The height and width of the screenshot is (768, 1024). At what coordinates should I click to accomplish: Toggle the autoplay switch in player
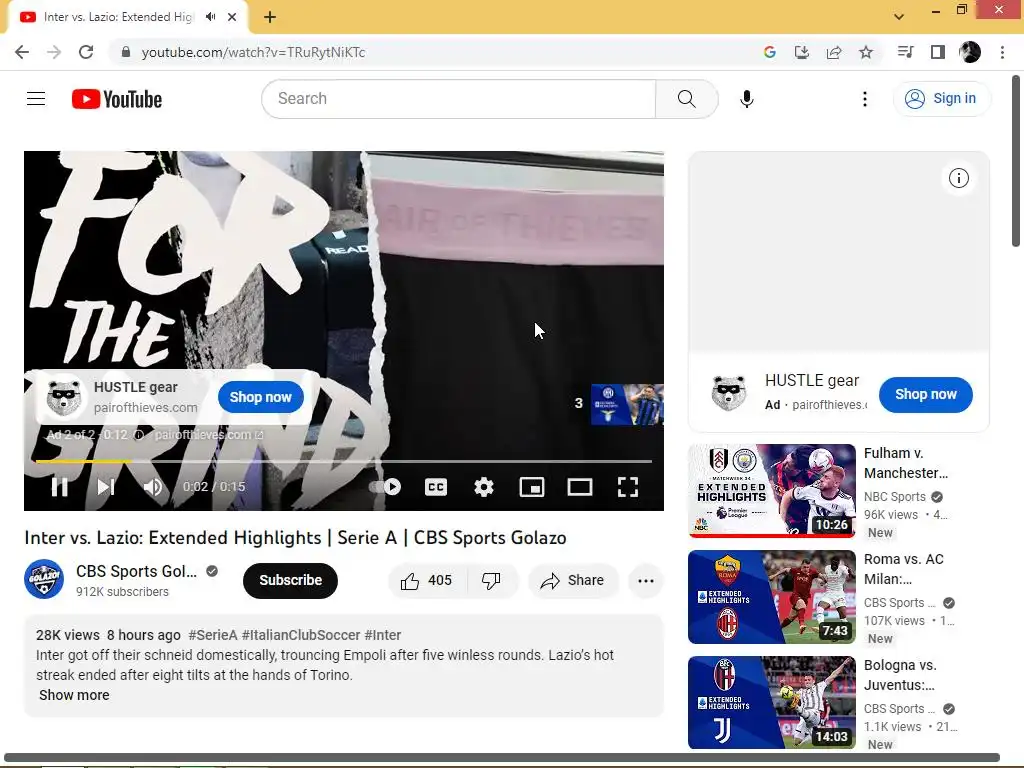pyautogui.click(x=387, y=487)
